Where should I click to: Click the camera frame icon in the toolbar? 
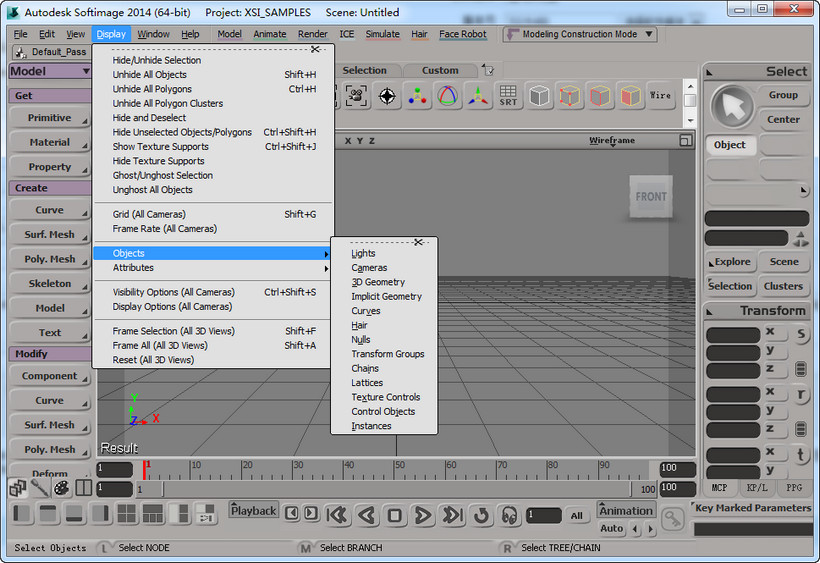pyautogui.click(x=356, y=96)
